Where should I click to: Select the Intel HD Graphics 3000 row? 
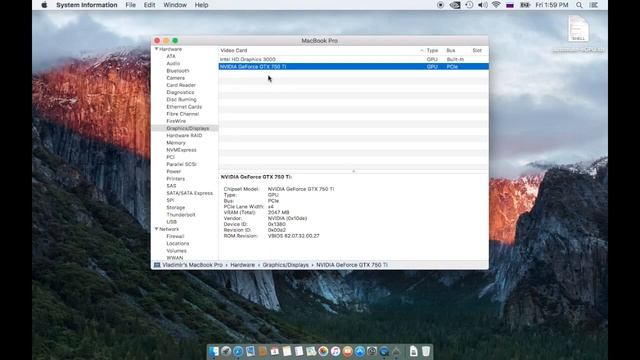[353, 60]
